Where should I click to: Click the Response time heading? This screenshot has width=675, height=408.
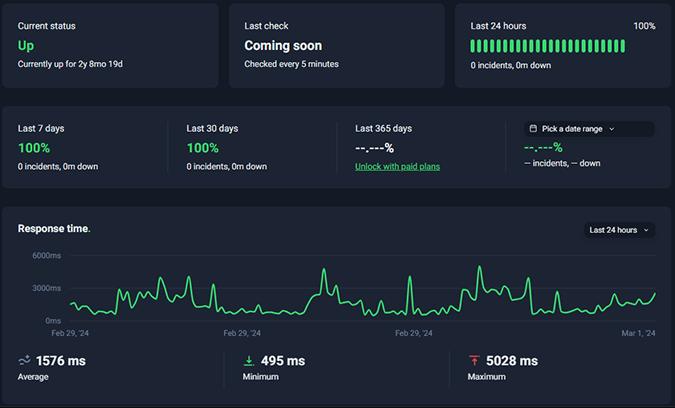point(54,229)
